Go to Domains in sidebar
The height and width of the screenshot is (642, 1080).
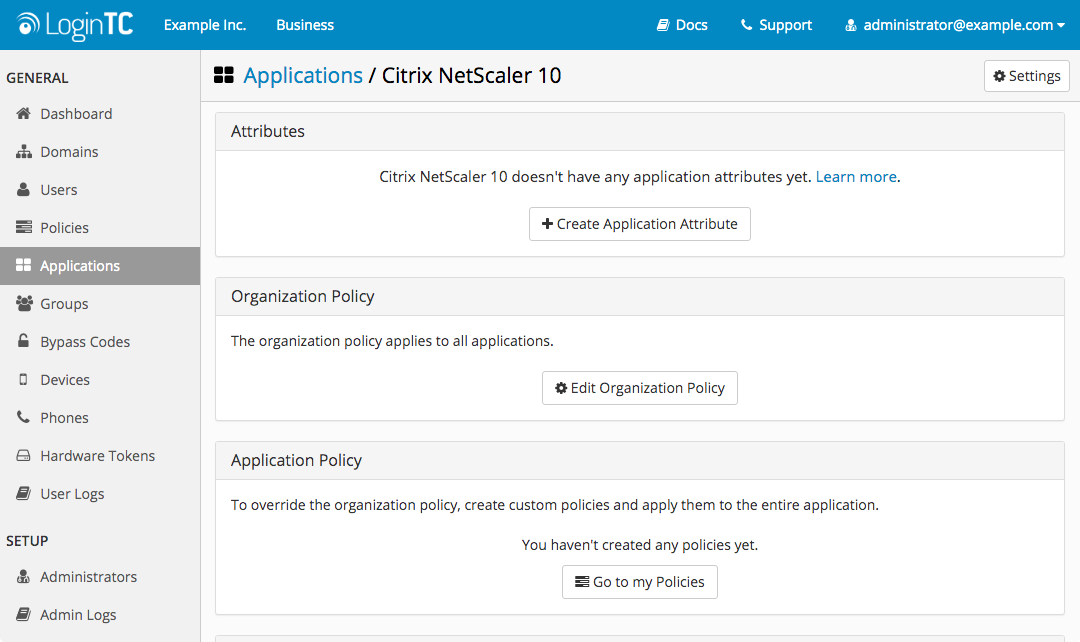point(100,152)
